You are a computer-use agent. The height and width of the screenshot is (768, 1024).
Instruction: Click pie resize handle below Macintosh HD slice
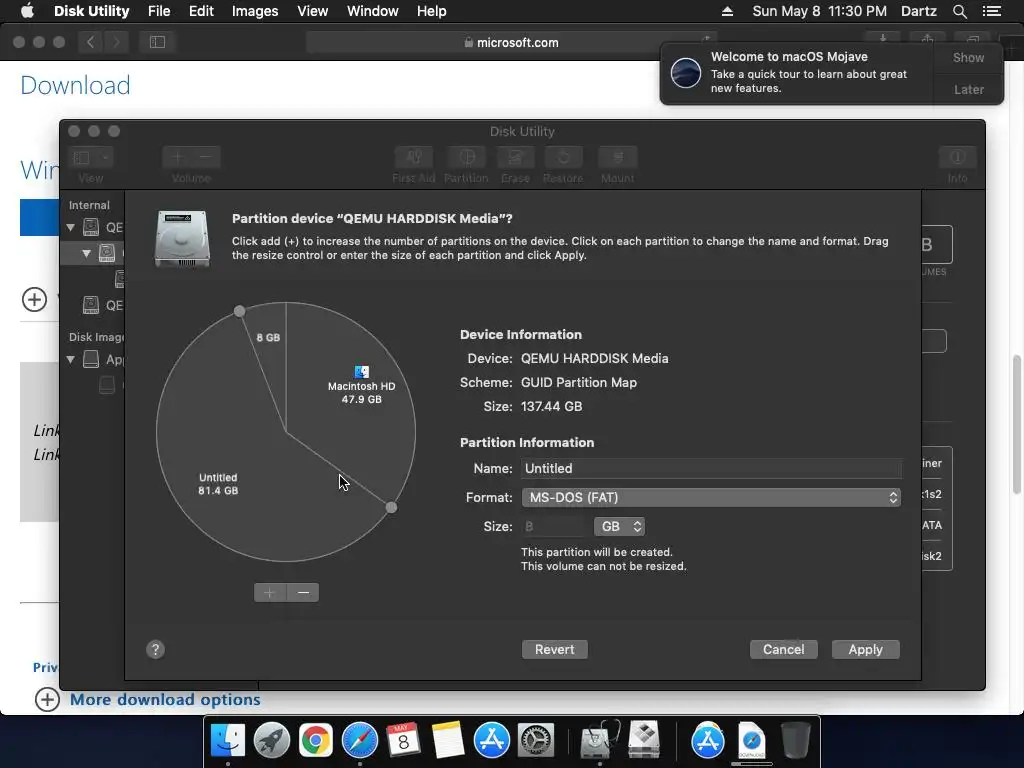tap(391, 507)
